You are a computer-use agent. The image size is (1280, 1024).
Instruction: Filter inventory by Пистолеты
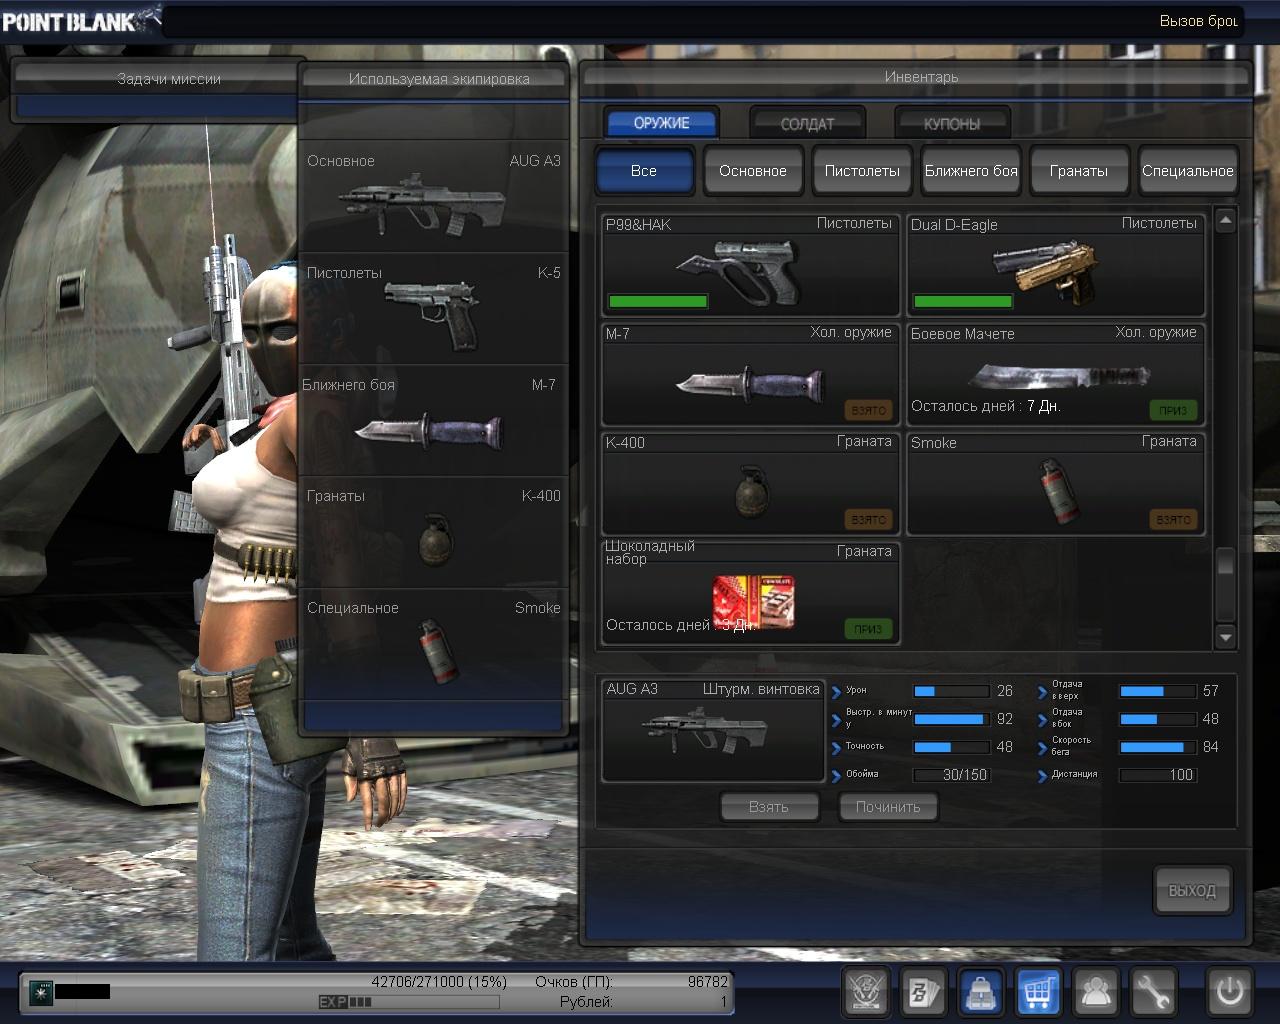click(x=862, y=171)
